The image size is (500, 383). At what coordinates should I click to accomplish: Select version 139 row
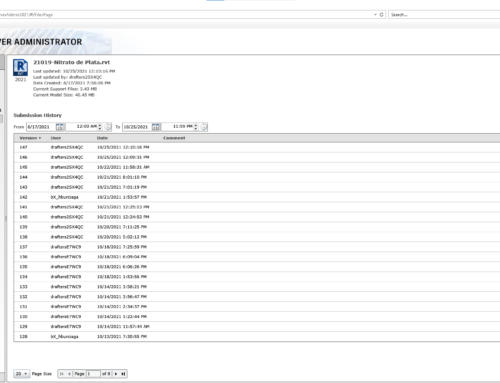click(x=257, y=227)
